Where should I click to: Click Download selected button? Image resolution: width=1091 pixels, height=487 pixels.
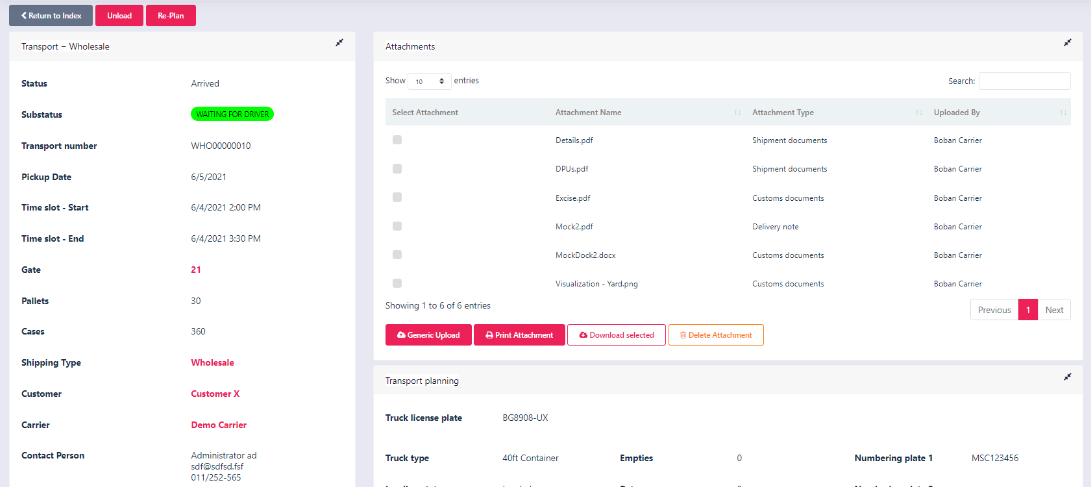coord(616,335)
